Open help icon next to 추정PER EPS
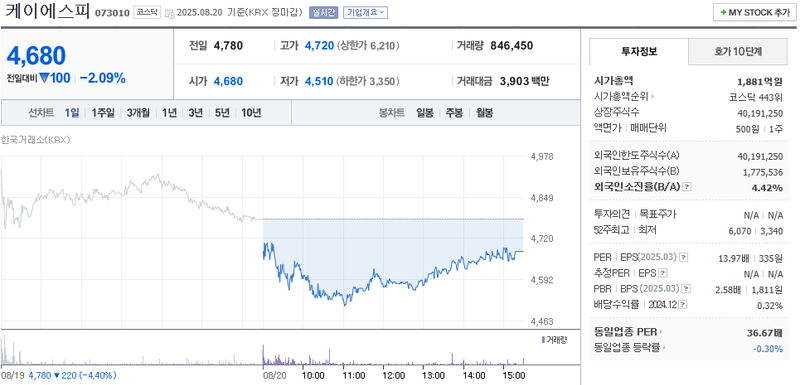Viewport: 800px width, 385px height. pos(663,273)
